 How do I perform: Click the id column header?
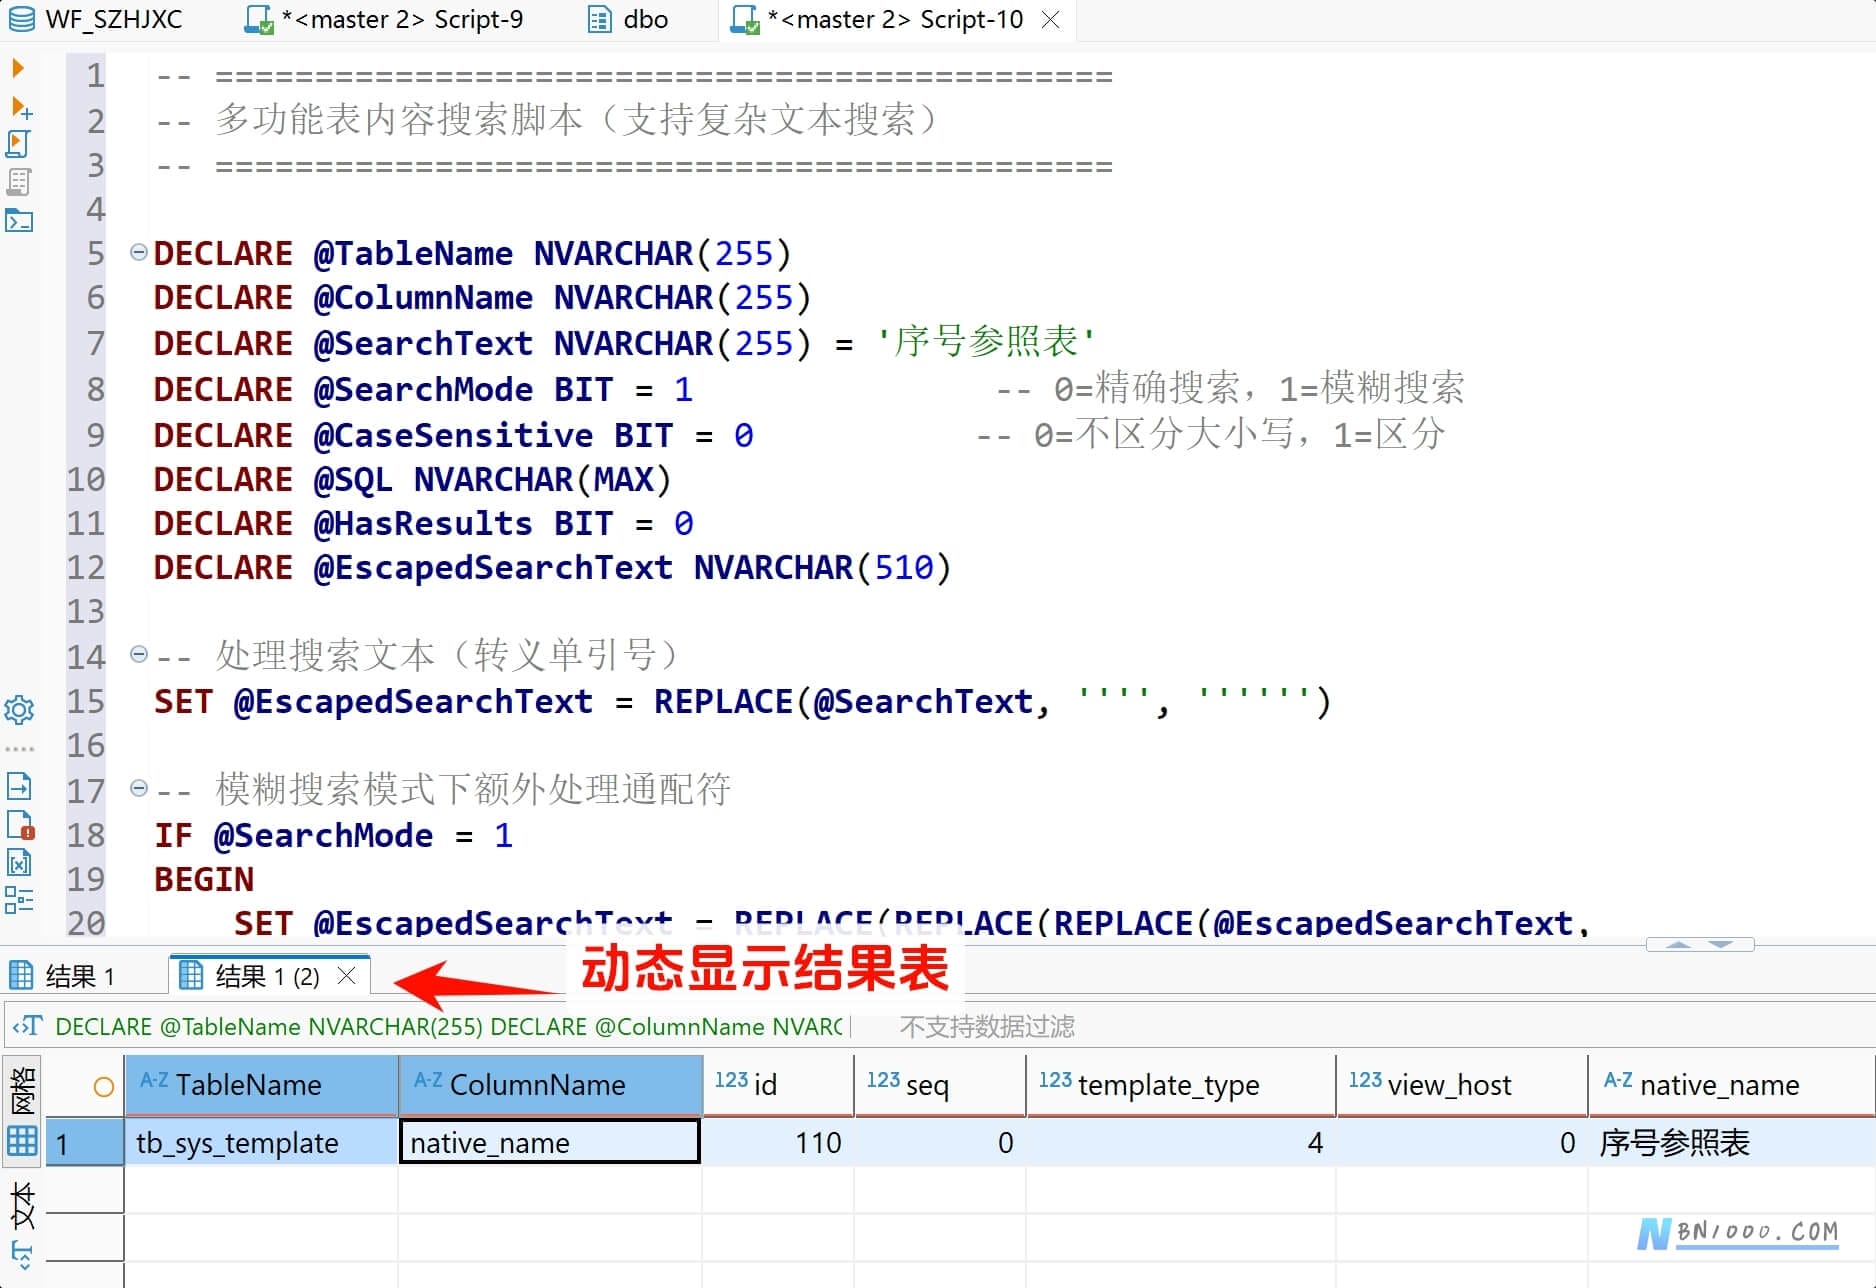tap(779, 1085)
